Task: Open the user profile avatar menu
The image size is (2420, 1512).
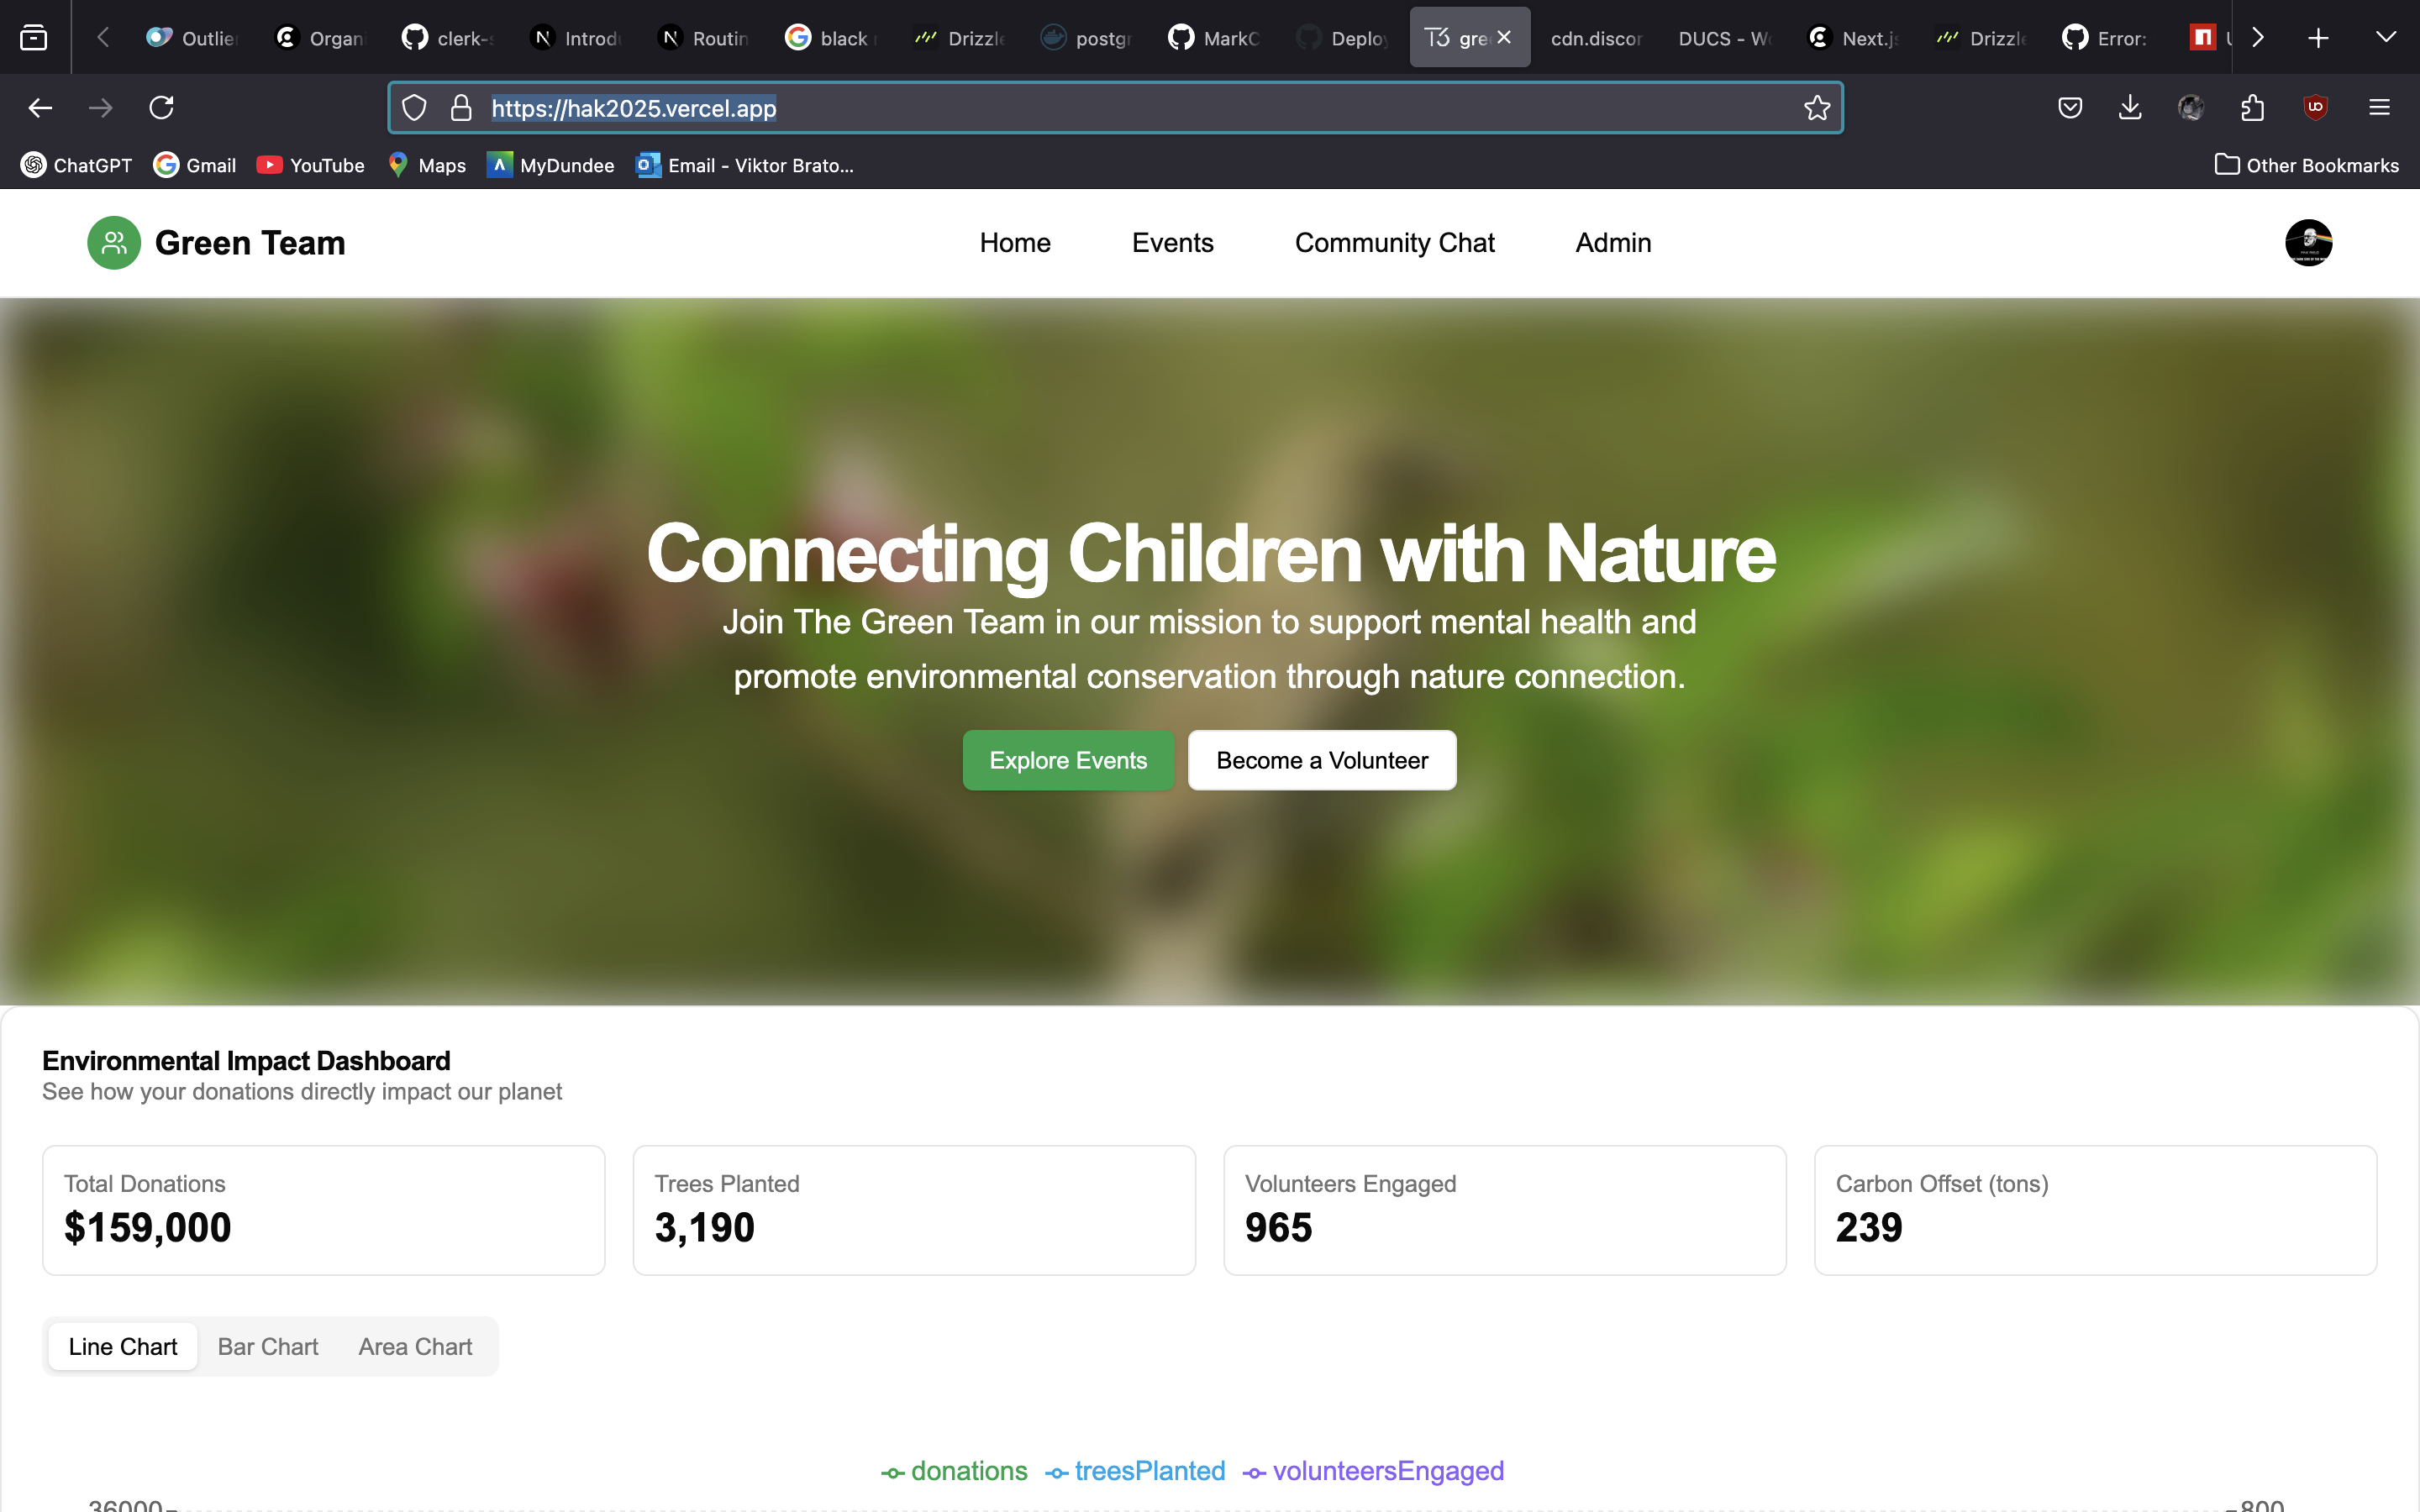Action: pos(2308,243)
